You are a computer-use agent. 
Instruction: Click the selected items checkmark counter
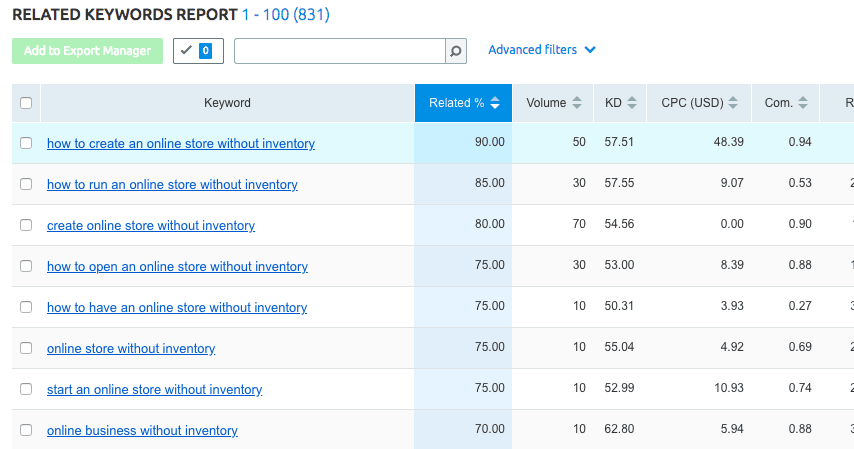point(198,51)
